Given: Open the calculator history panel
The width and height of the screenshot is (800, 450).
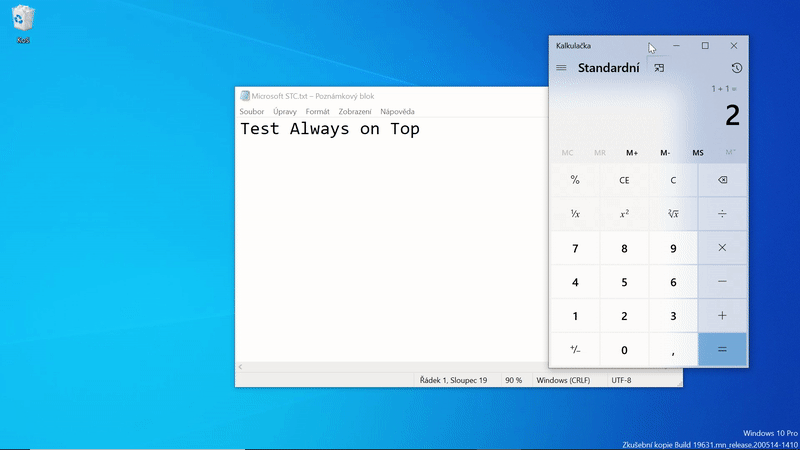Looking at the screenshot, I should pos(736,68).
